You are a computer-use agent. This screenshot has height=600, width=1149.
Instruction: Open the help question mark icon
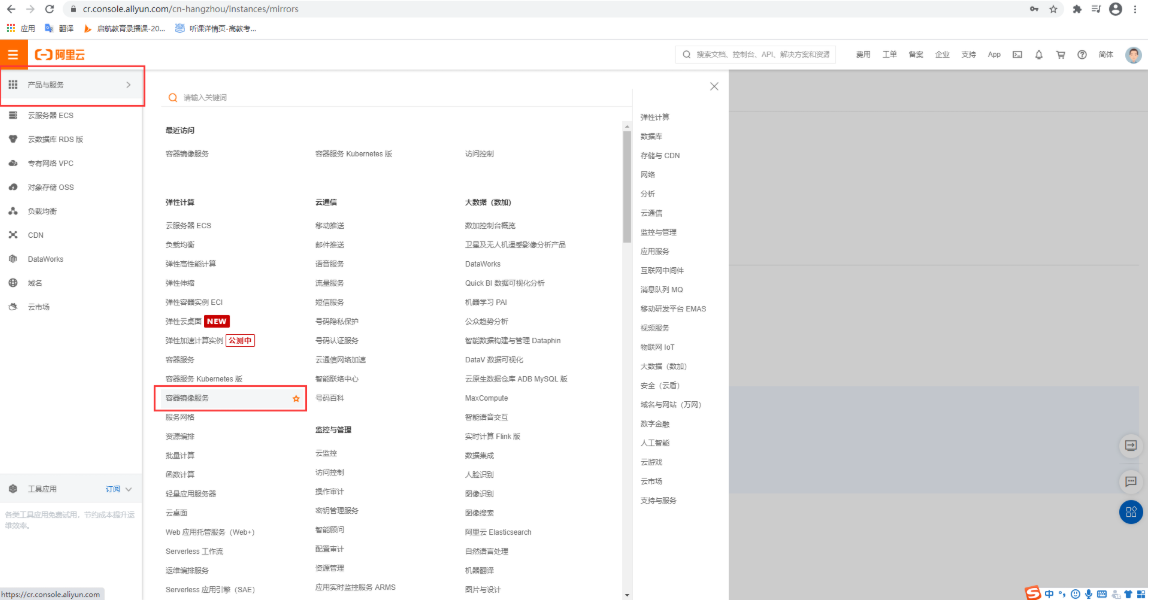pyautogui.click(x=1082, y=54)
